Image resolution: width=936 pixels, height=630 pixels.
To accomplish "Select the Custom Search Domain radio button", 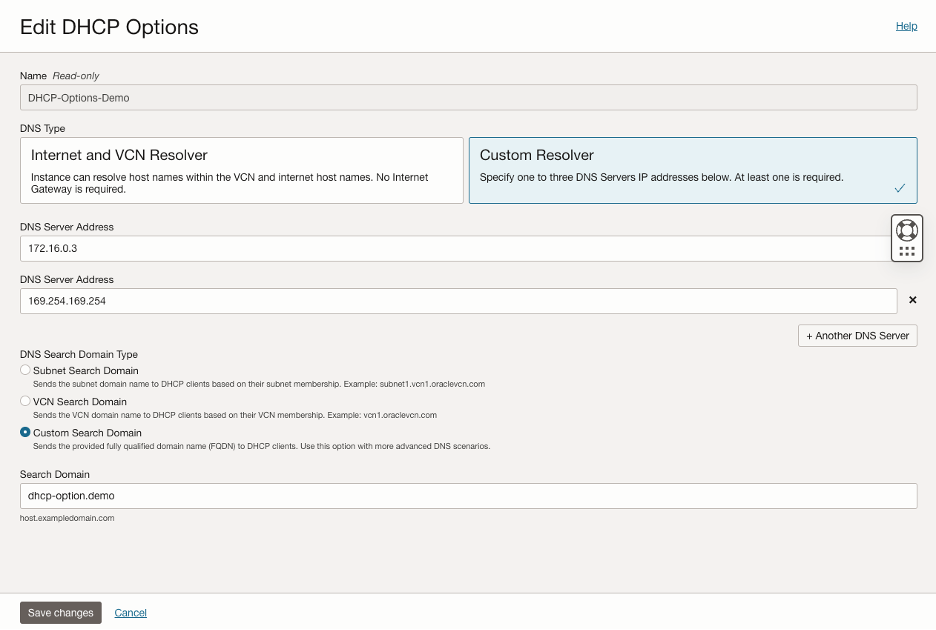I will (x=26, y=433).
